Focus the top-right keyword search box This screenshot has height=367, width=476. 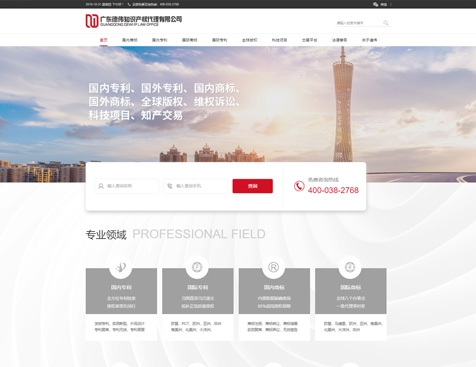(358, 23)
